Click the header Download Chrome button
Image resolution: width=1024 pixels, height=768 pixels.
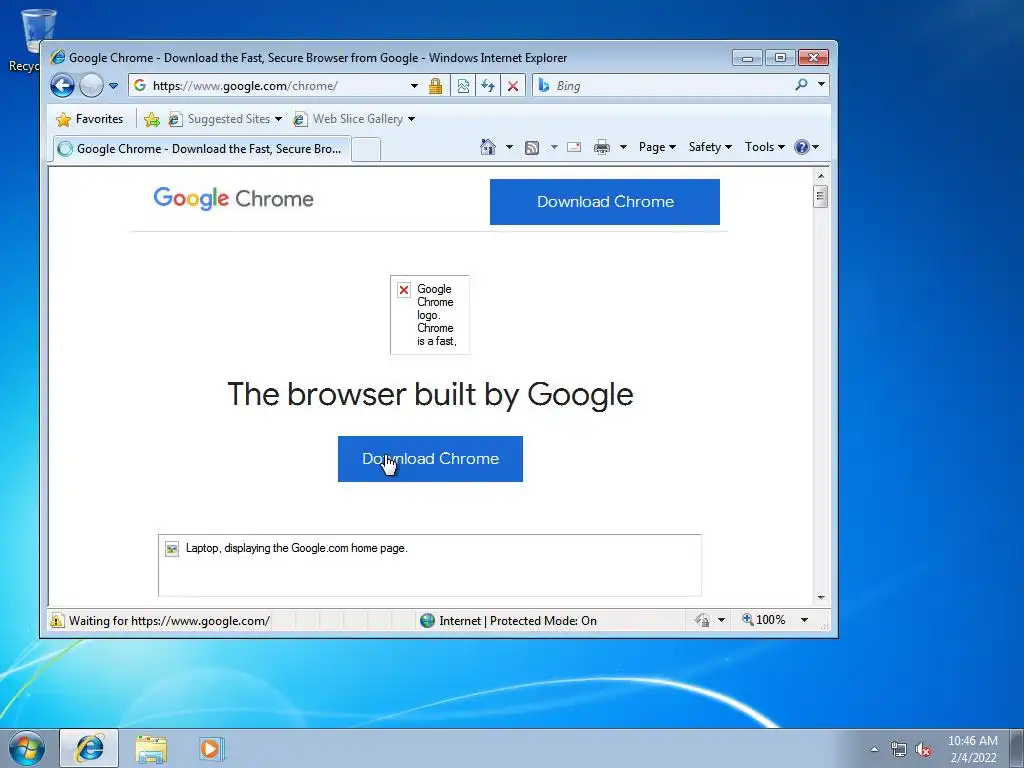pos(605,202)
